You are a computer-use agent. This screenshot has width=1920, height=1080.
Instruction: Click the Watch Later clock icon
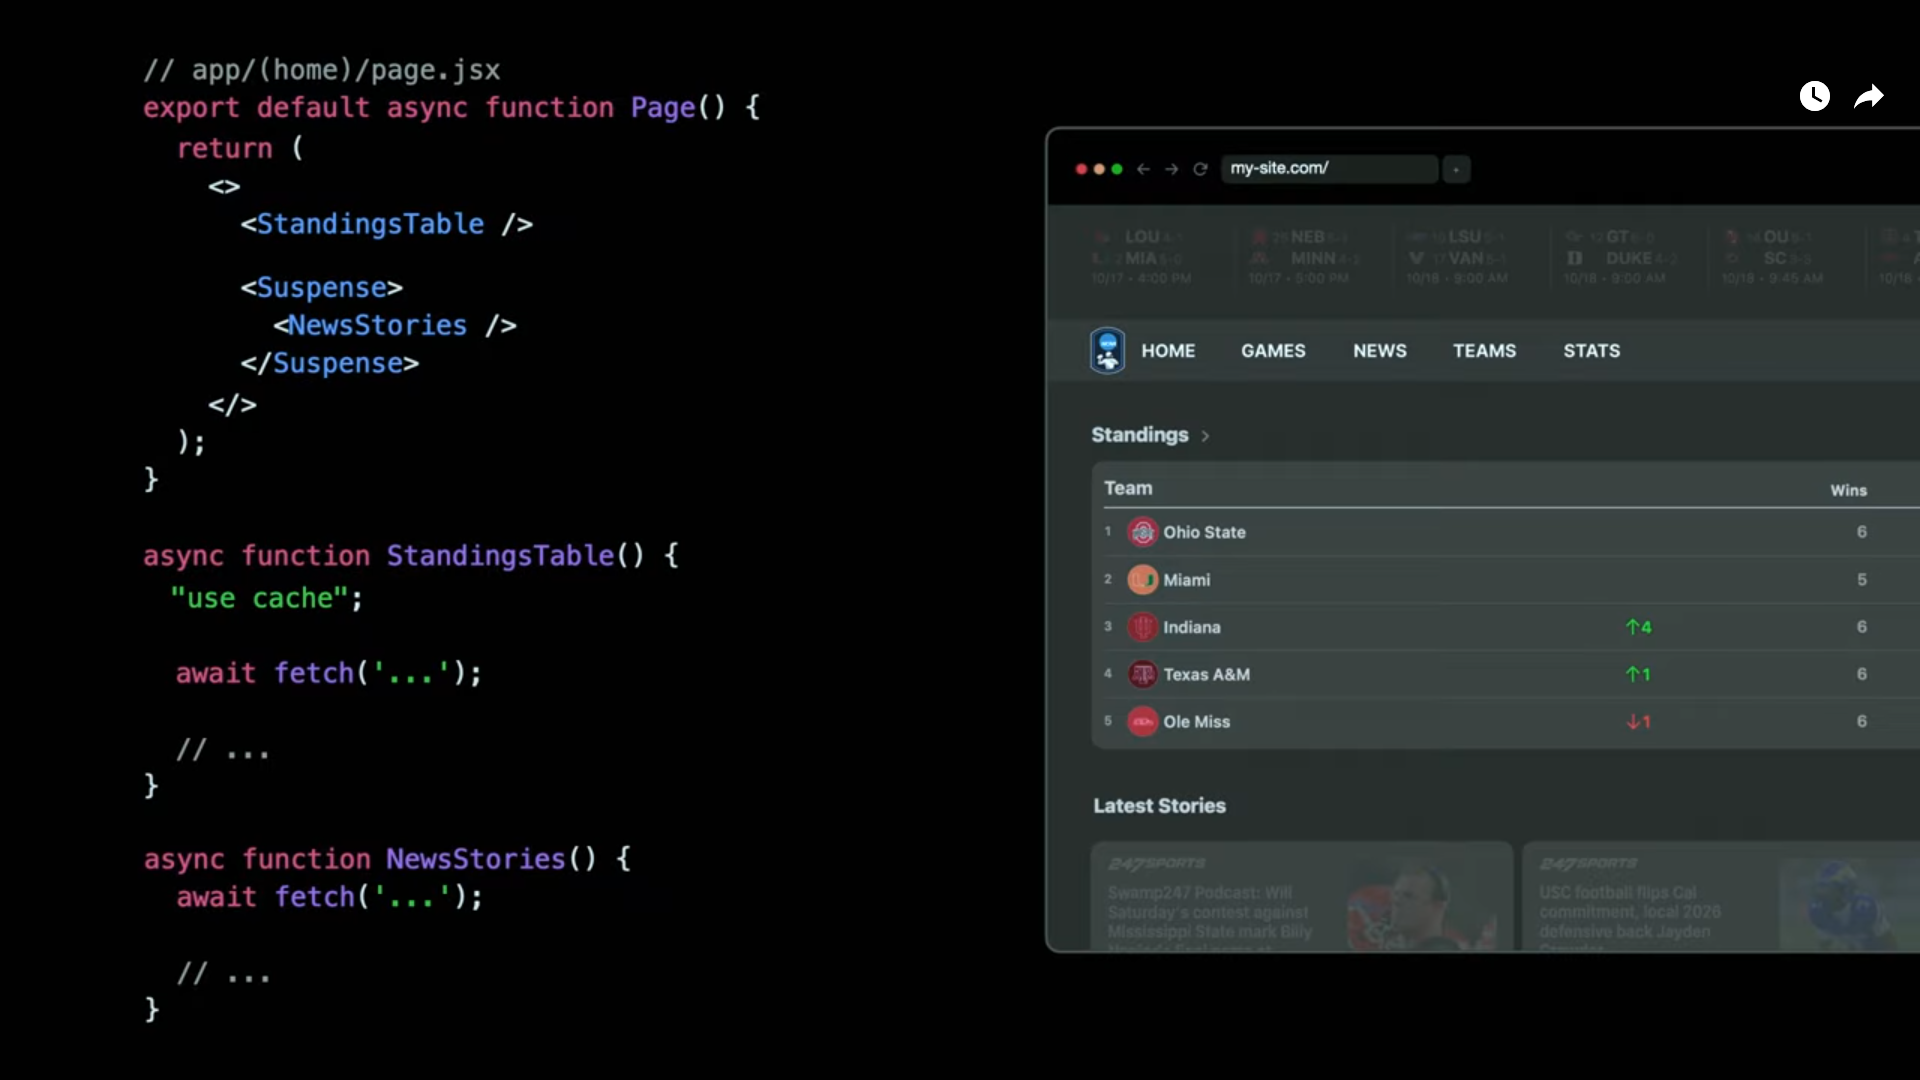(x=1814, y=96)
